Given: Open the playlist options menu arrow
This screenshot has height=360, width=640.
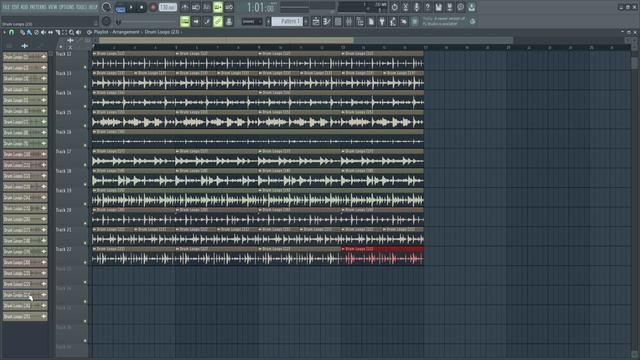Looking at the screenshot, I should point(4,32).
